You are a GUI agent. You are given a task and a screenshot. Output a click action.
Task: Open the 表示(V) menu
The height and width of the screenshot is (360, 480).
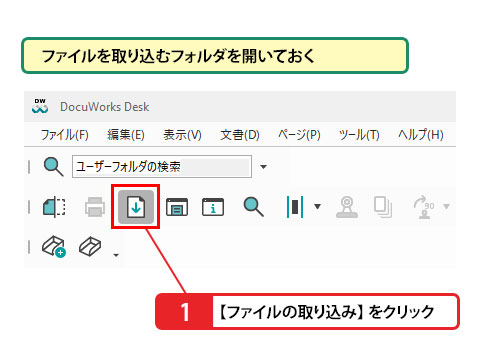[182, 135]
